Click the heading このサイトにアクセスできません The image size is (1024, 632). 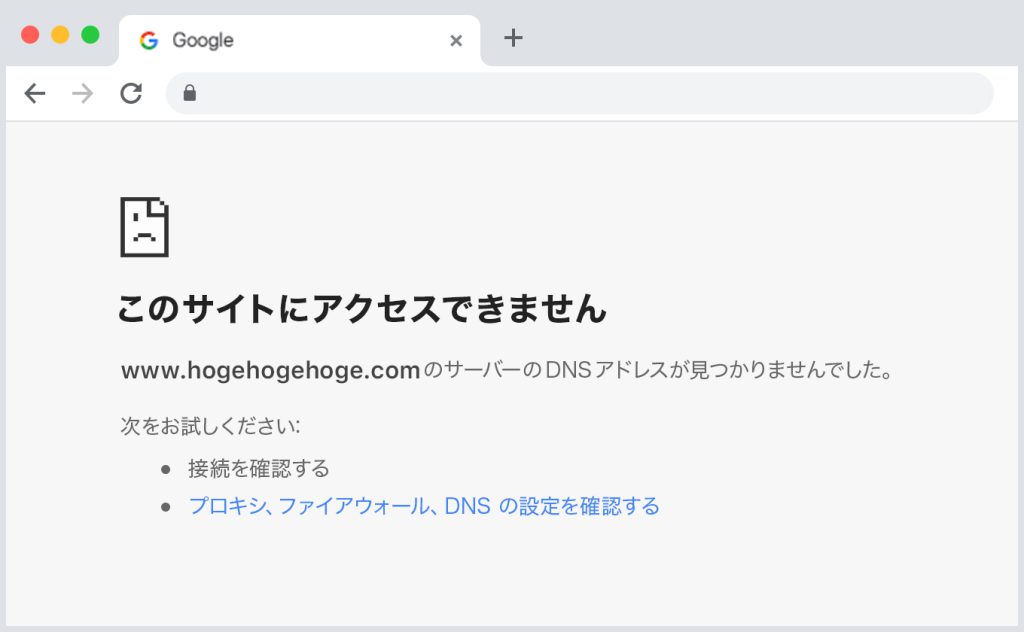[x=362, y=308]
